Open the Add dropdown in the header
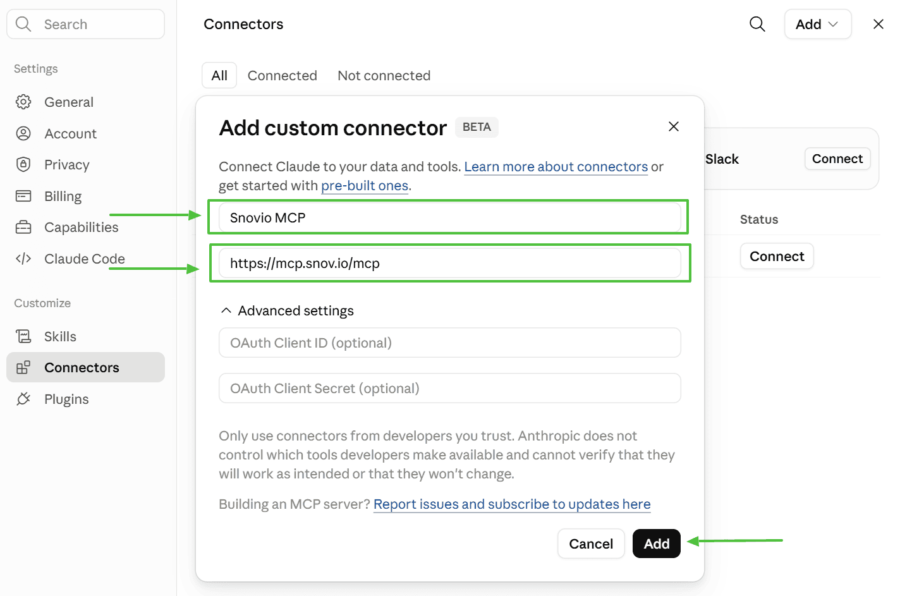Image resolution: width=900 pixels, height=596 pixels. click(x=817, y=24)
